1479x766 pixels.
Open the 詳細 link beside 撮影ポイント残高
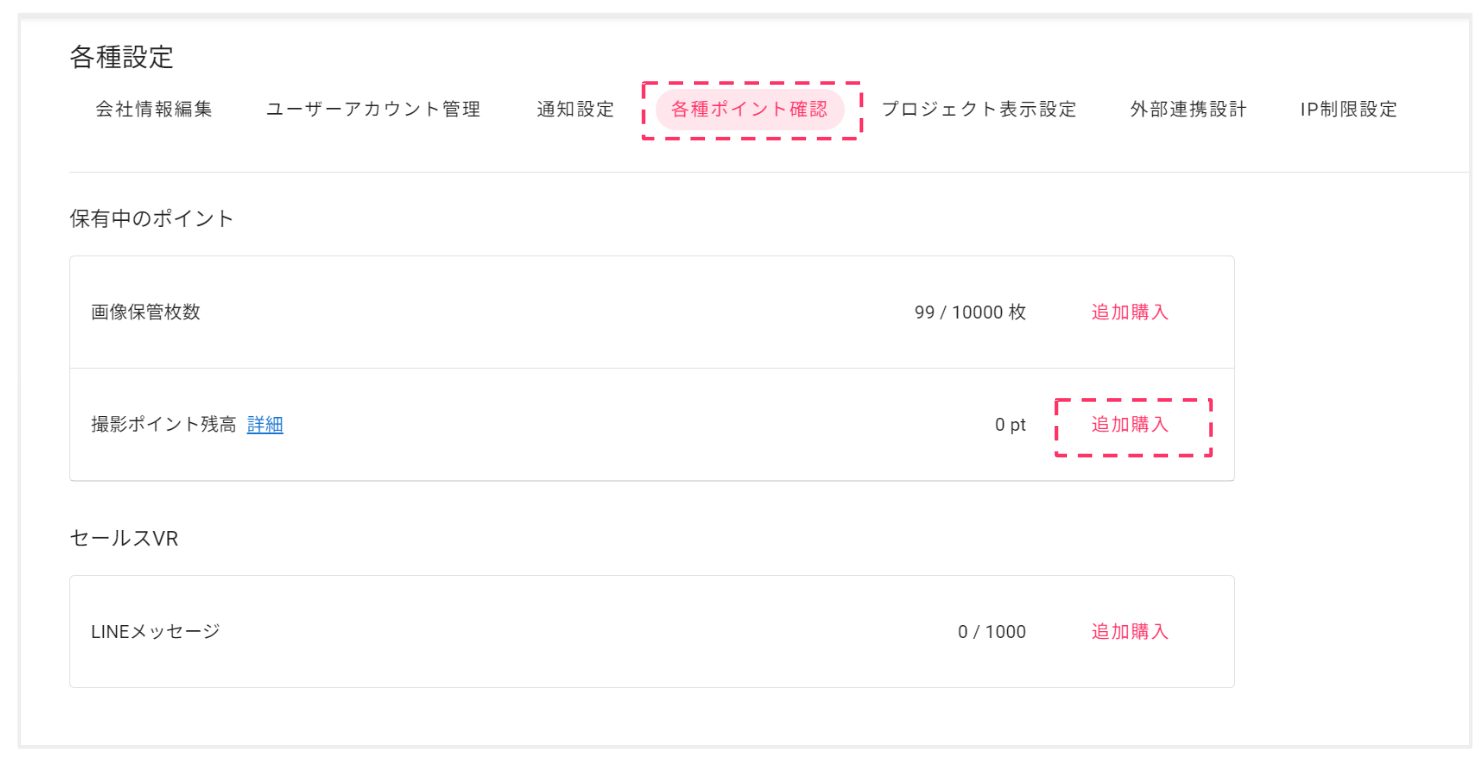[x=265, y=425]
